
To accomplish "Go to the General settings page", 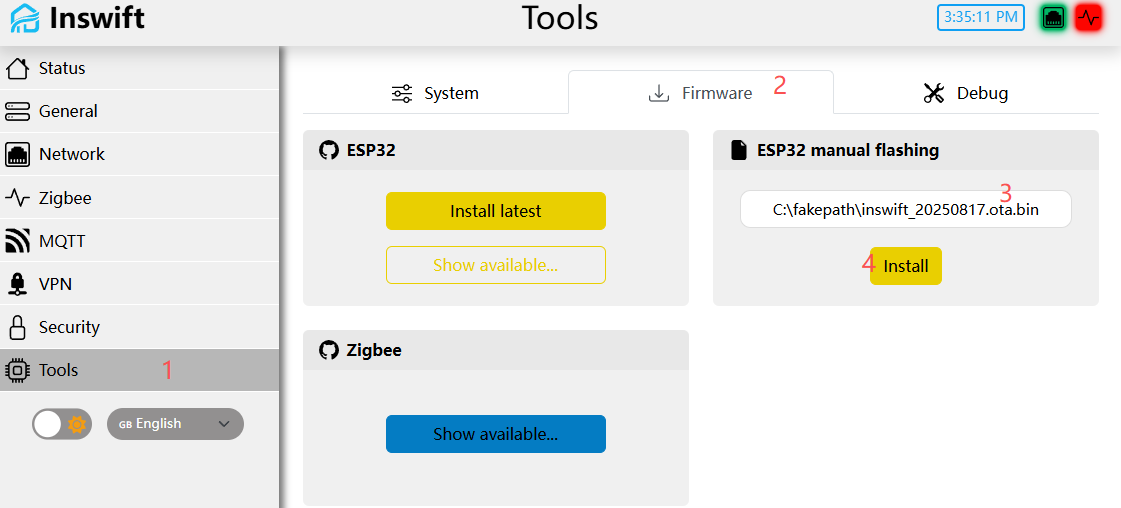I will tap(139, 111).
